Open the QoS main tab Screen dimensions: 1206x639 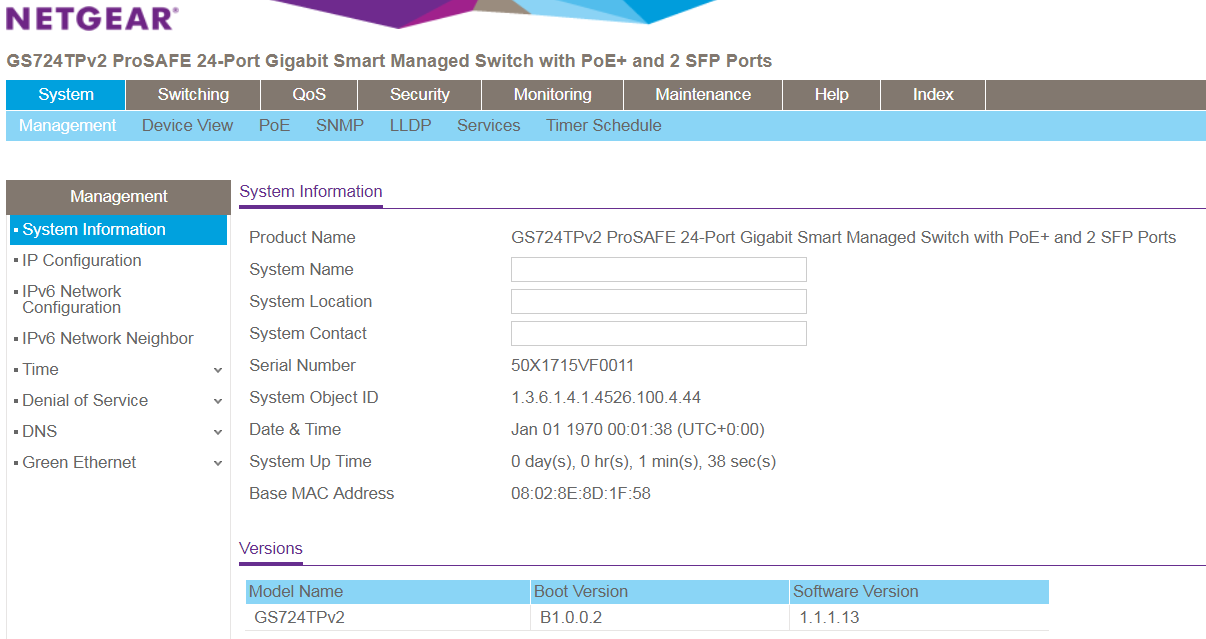[309, 95]
